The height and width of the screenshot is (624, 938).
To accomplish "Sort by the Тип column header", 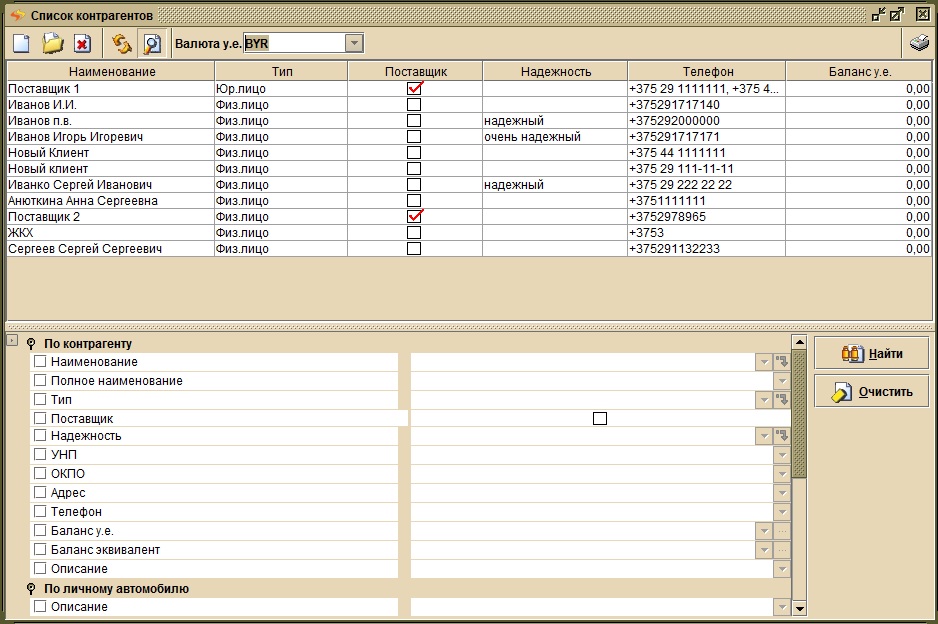I will click(x=282, y=72).
